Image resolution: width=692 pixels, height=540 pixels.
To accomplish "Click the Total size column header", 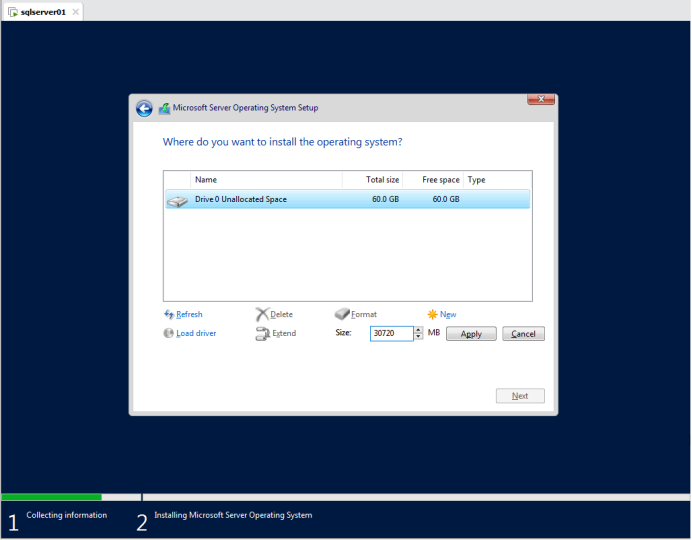I will coord(372,180).
